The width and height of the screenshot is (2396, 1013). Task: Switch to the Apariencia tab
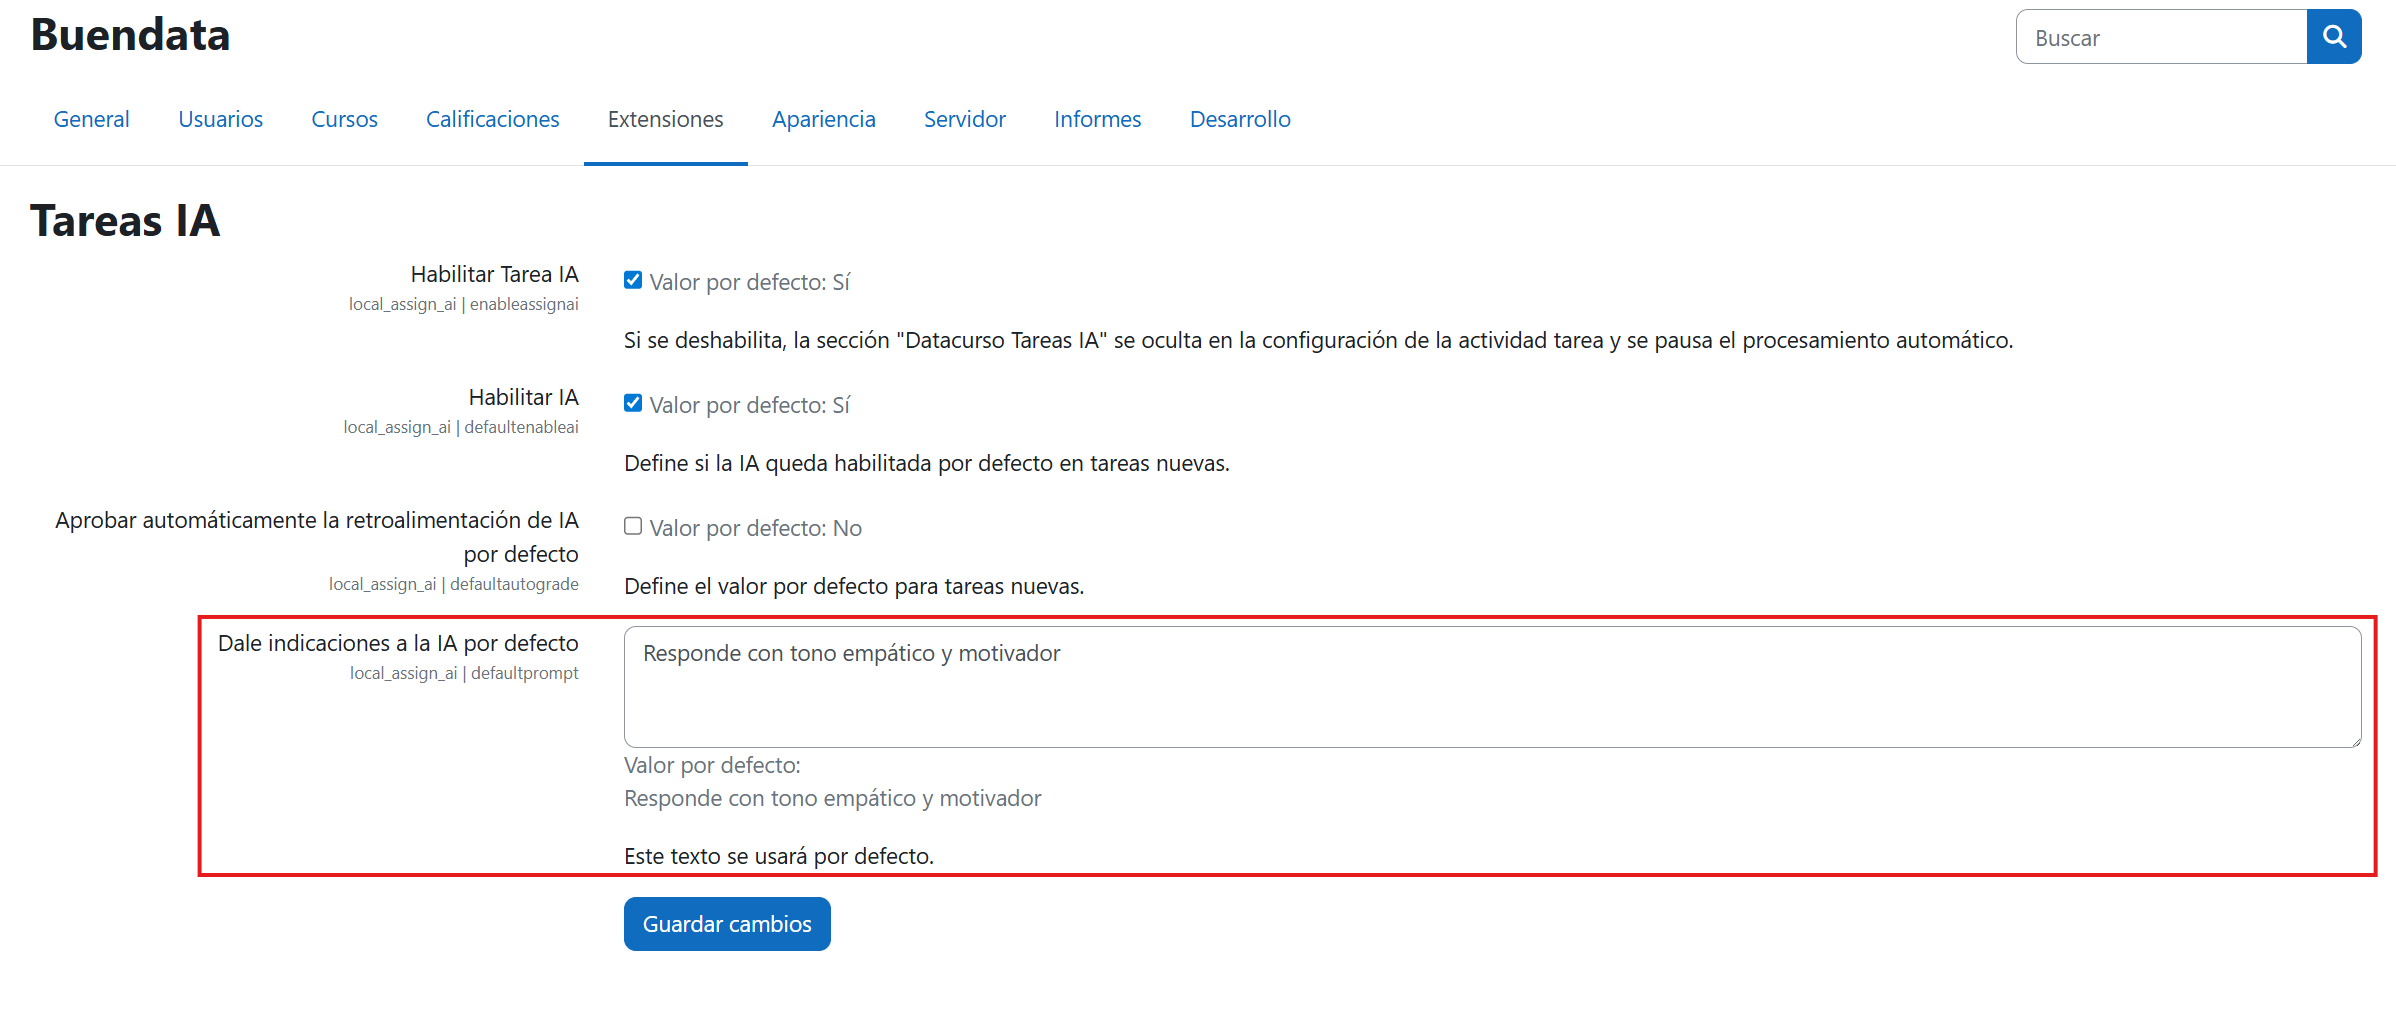point(823,119)
